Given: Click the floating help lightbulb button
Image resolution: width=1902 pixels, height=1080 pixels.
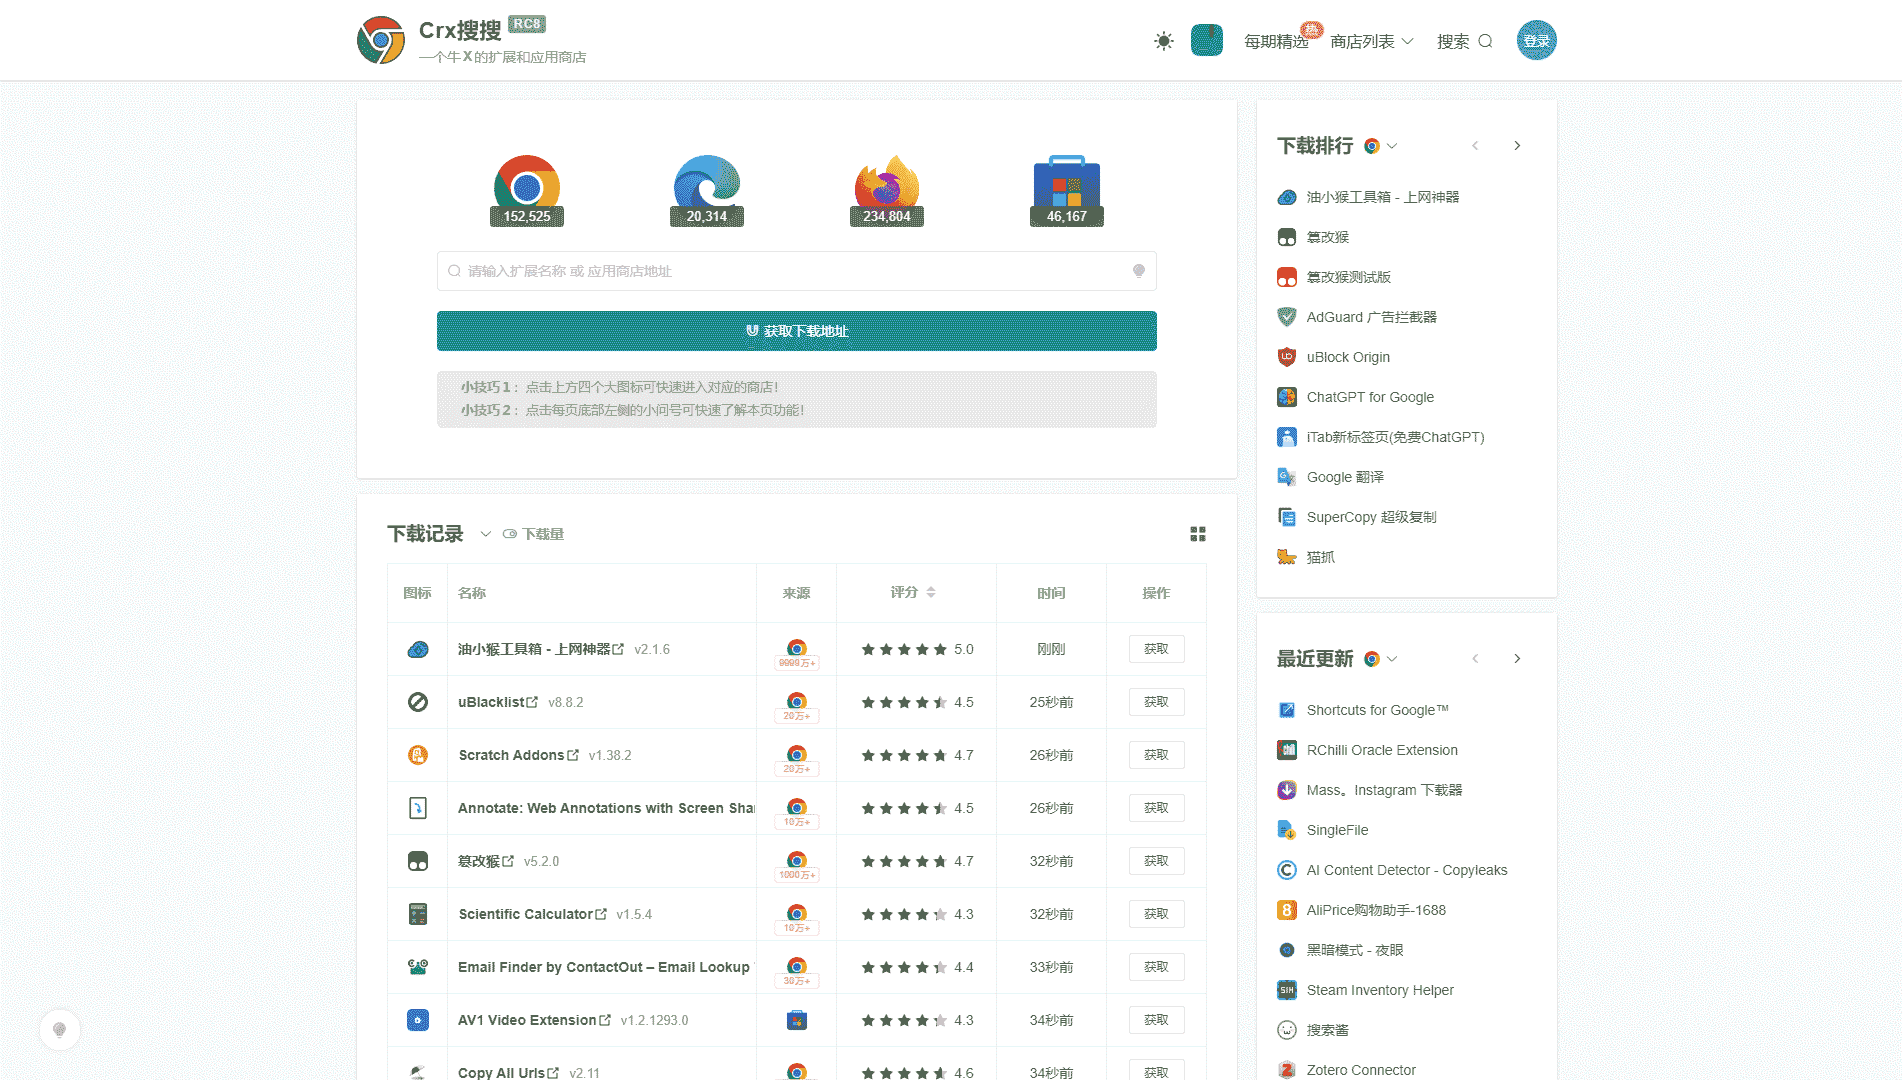Looking at the screenshot, I should click(x=60, y=1030).
